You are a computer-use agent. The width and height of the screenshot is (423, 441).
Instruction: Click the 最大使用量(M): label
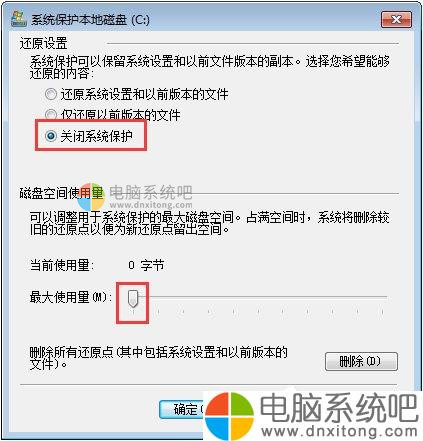pos(71,297)
